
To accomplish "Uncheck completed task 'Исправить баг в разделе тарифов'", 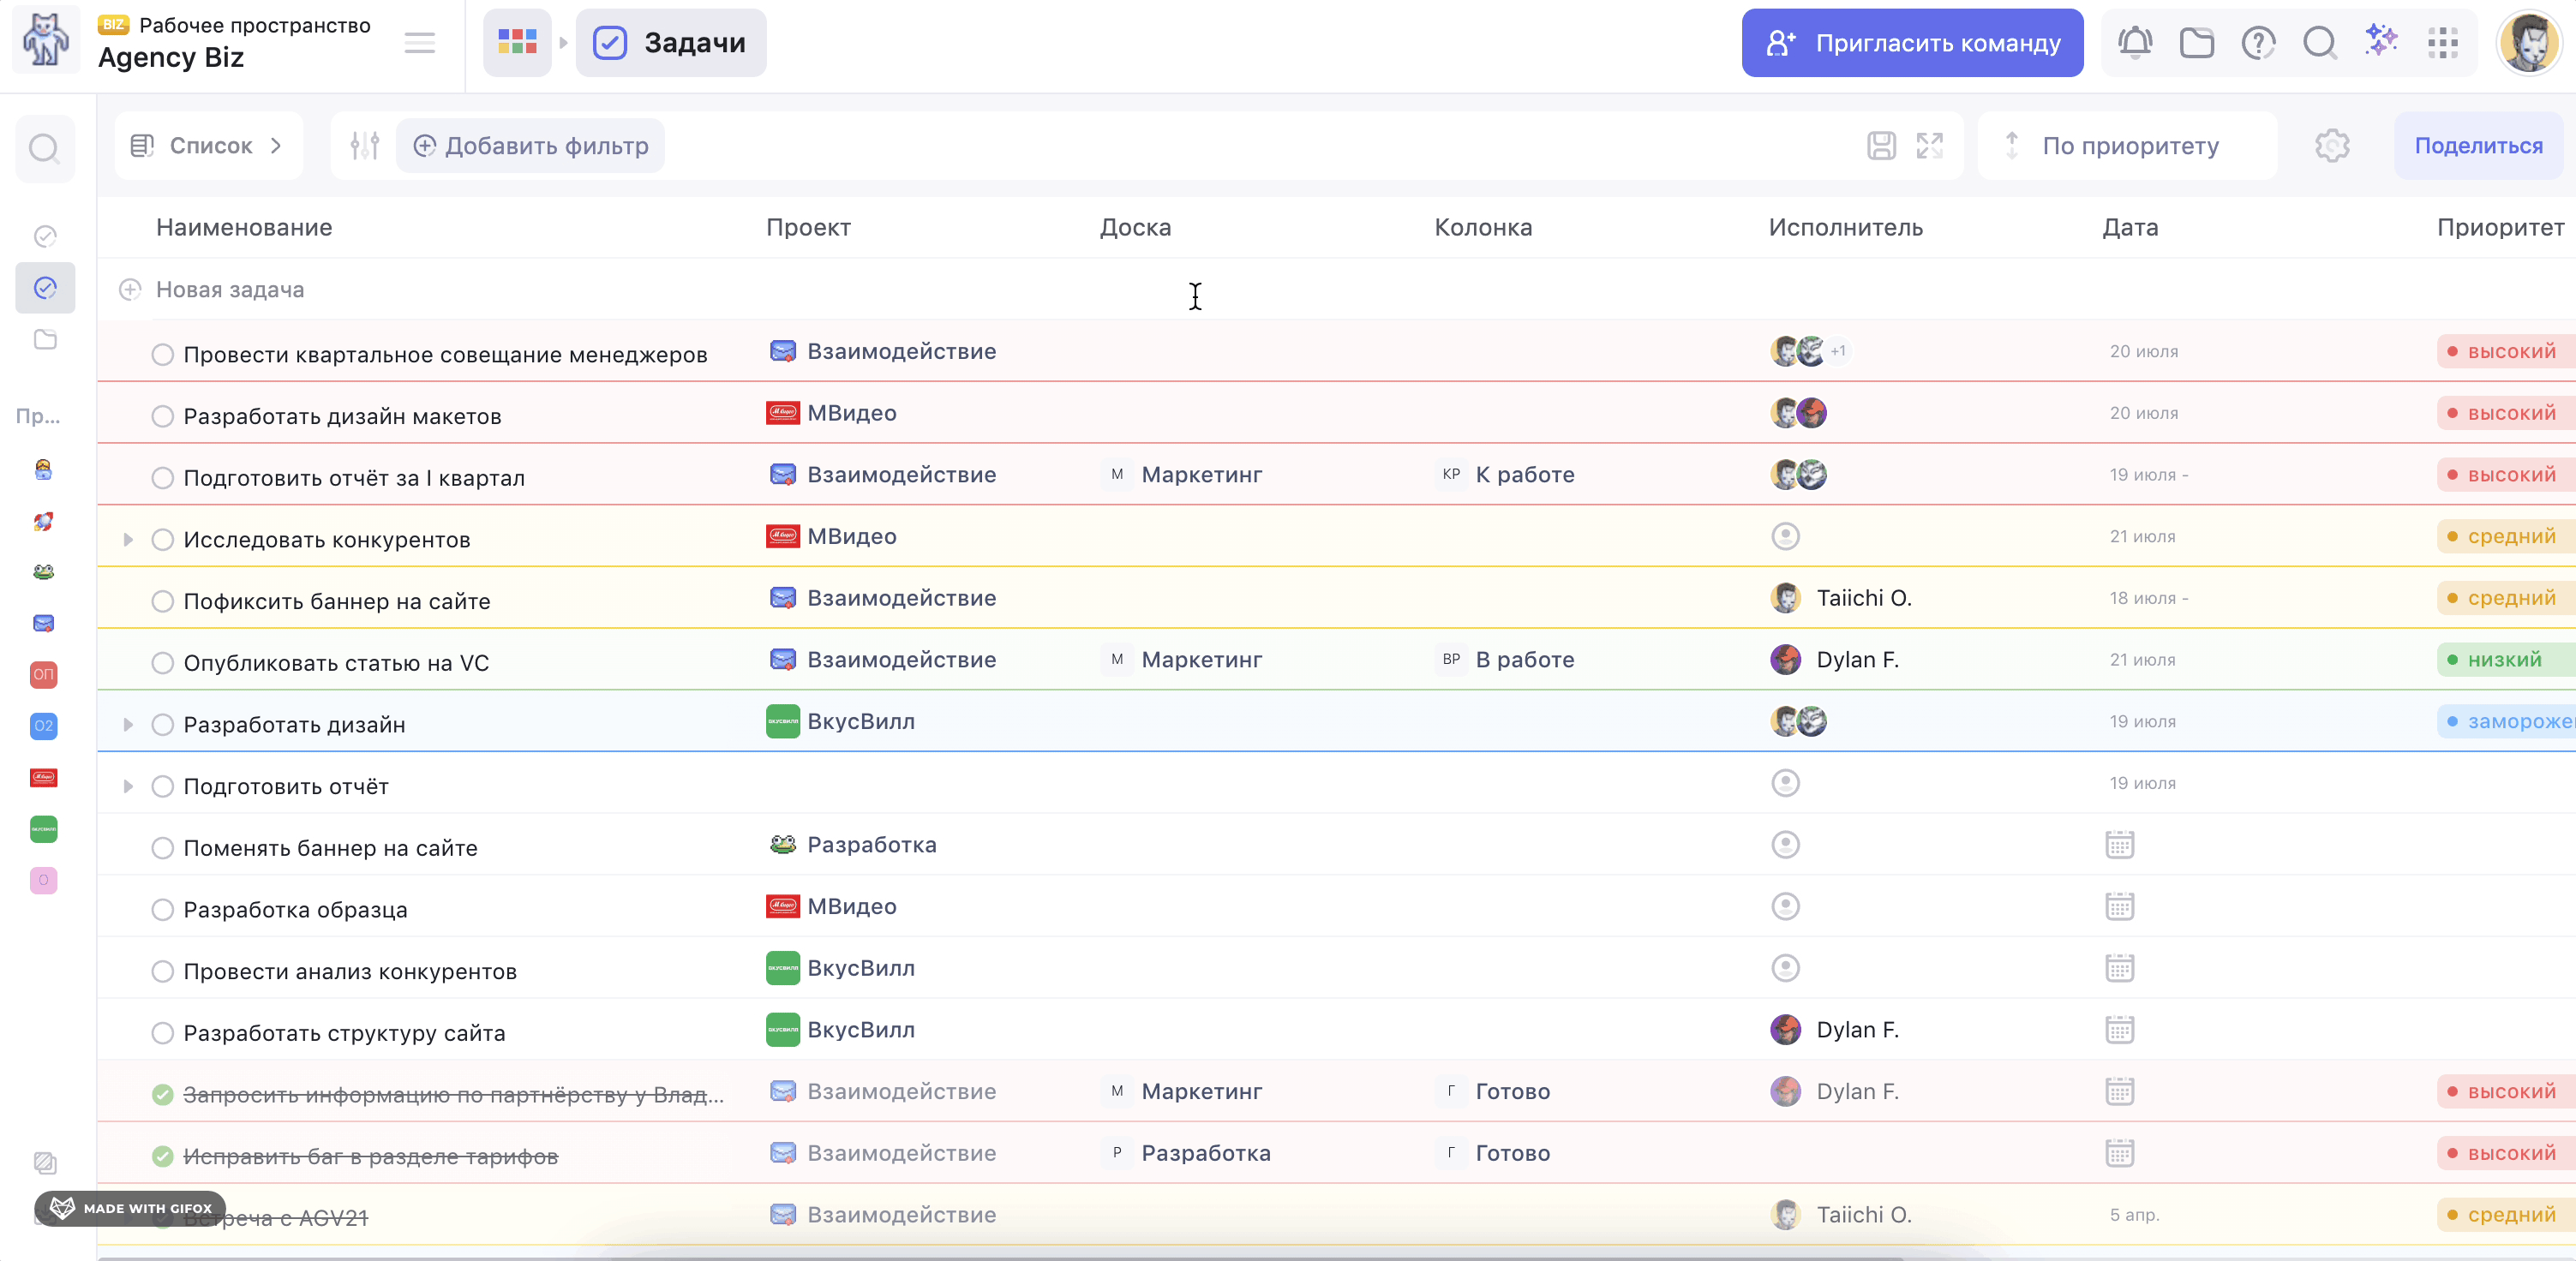I will pyautogui.click(x=162, y=1156).
